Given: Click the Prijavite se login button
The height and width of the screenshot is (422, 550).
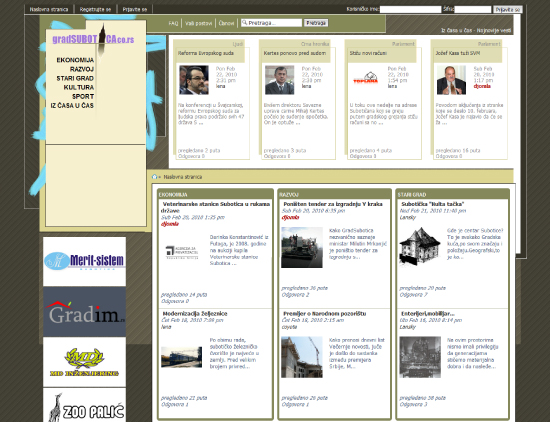Looking at the screenshot, I should [508, 9].
